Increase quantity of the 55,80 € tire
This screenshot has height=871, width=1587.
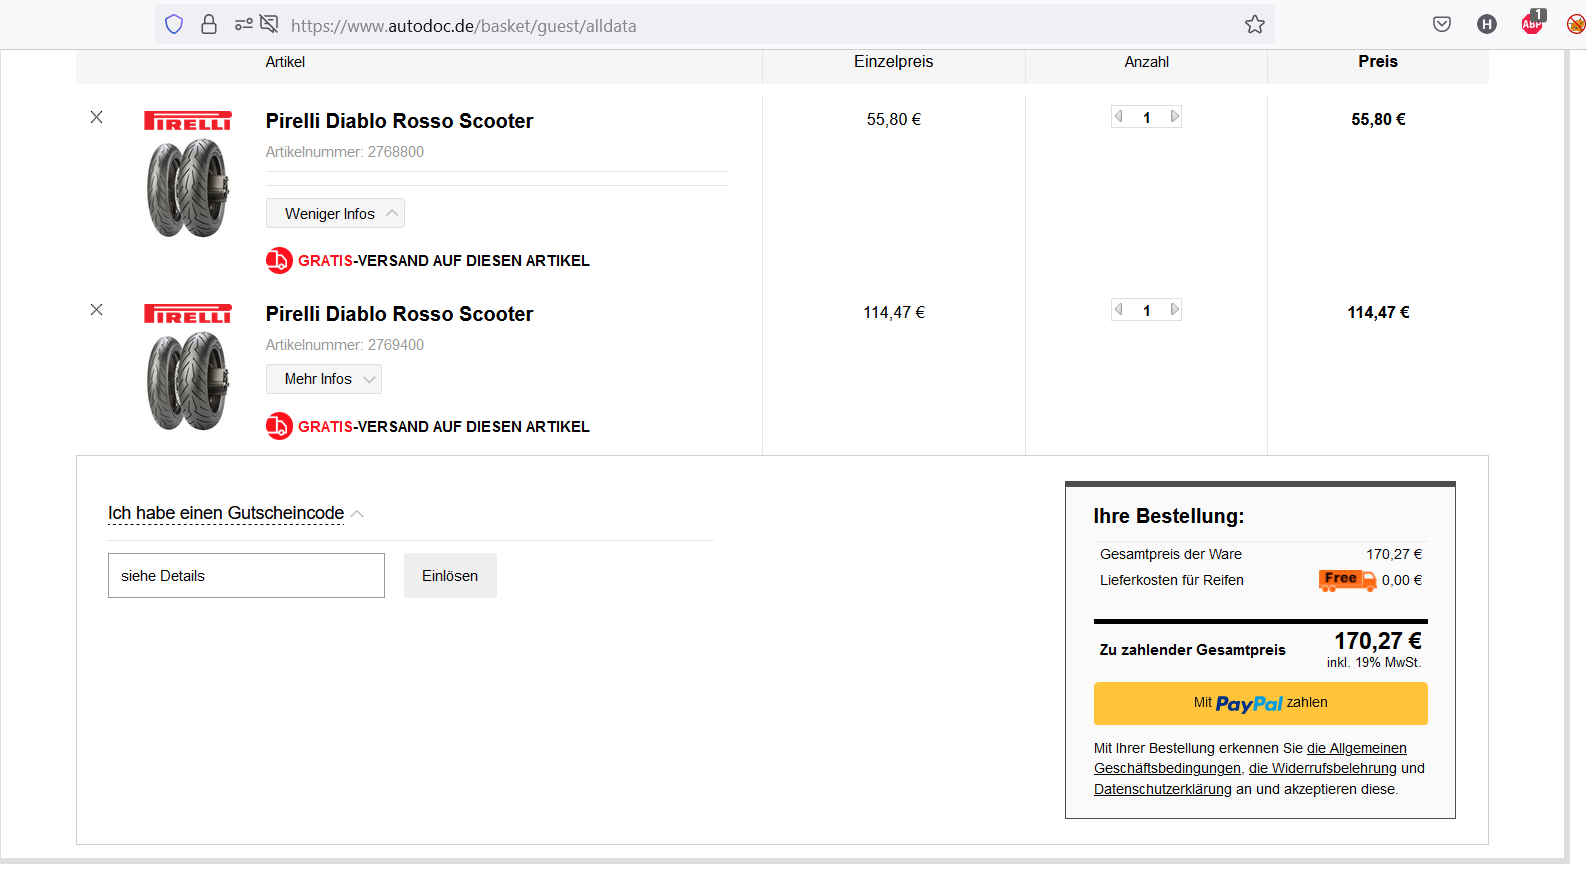(x=1175, y=117)
